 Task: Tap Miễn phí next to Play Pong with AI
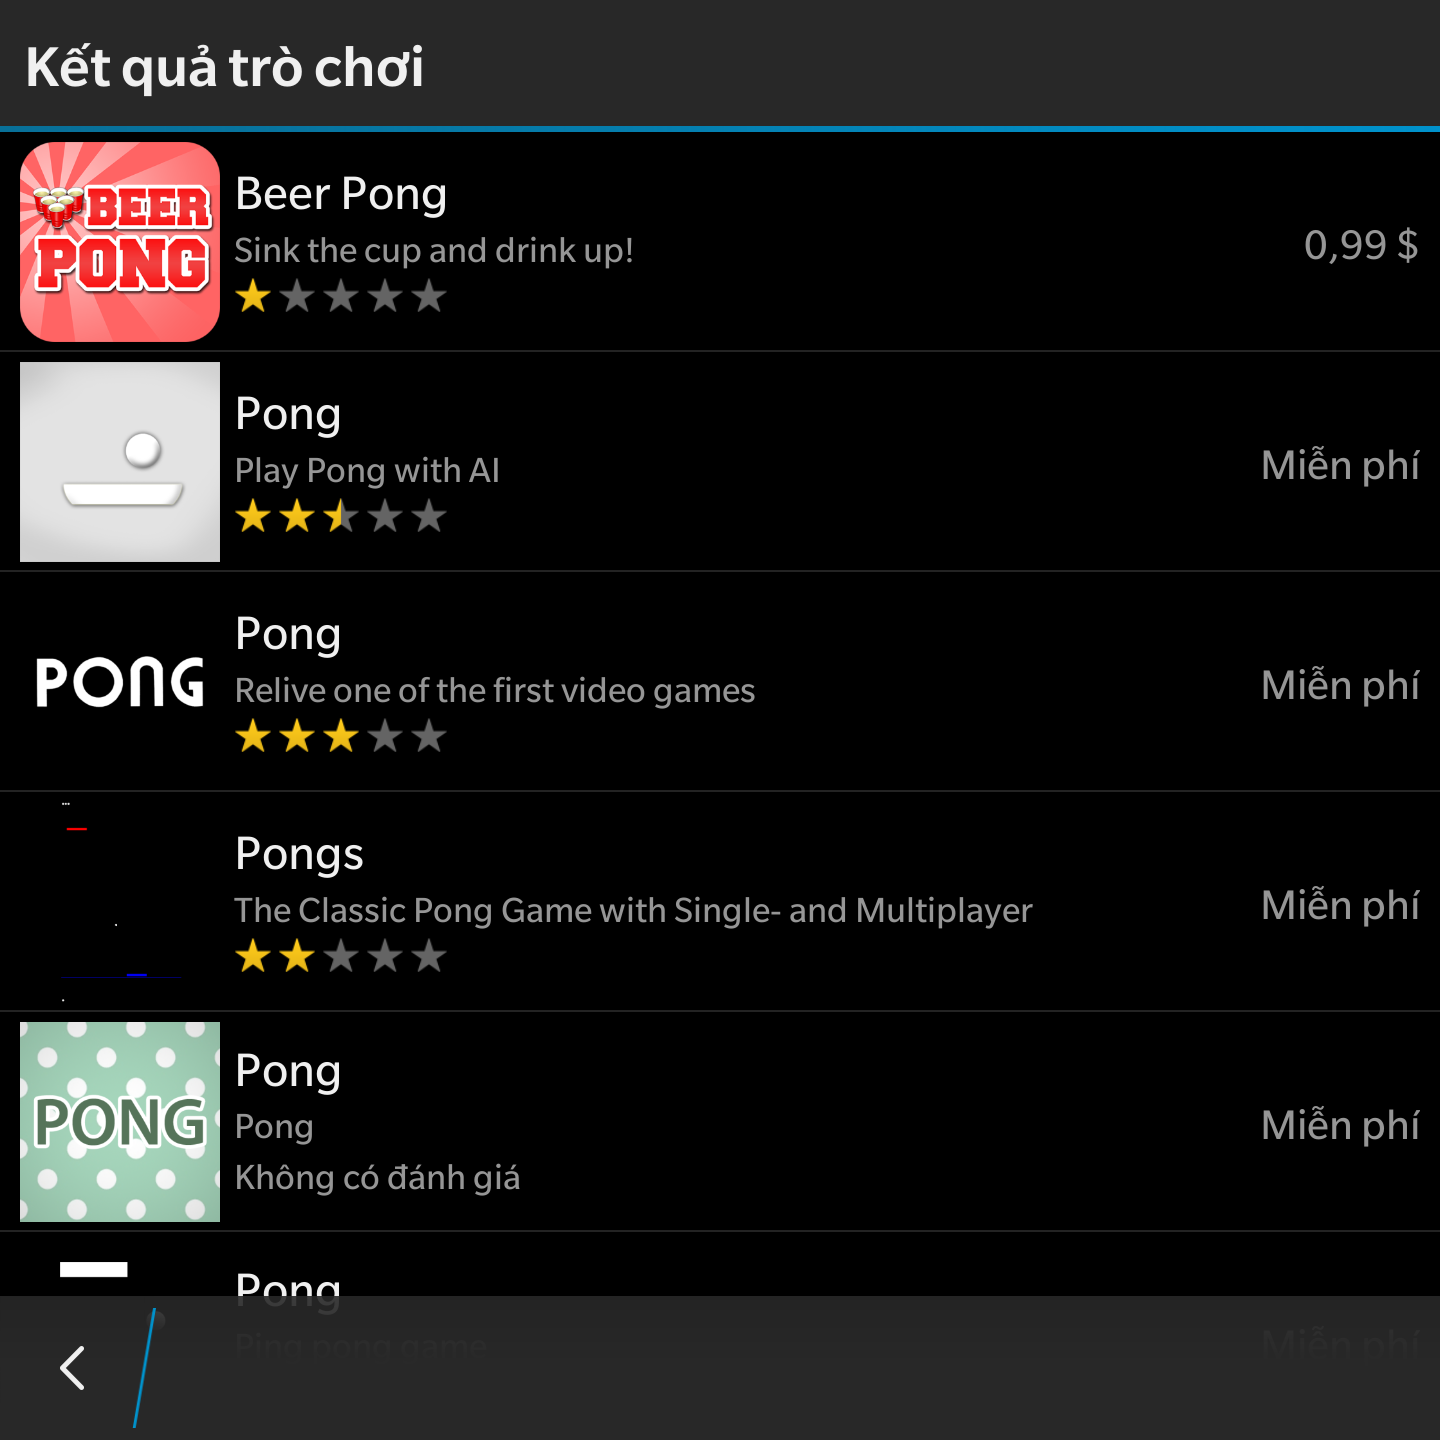(1340, 465)
